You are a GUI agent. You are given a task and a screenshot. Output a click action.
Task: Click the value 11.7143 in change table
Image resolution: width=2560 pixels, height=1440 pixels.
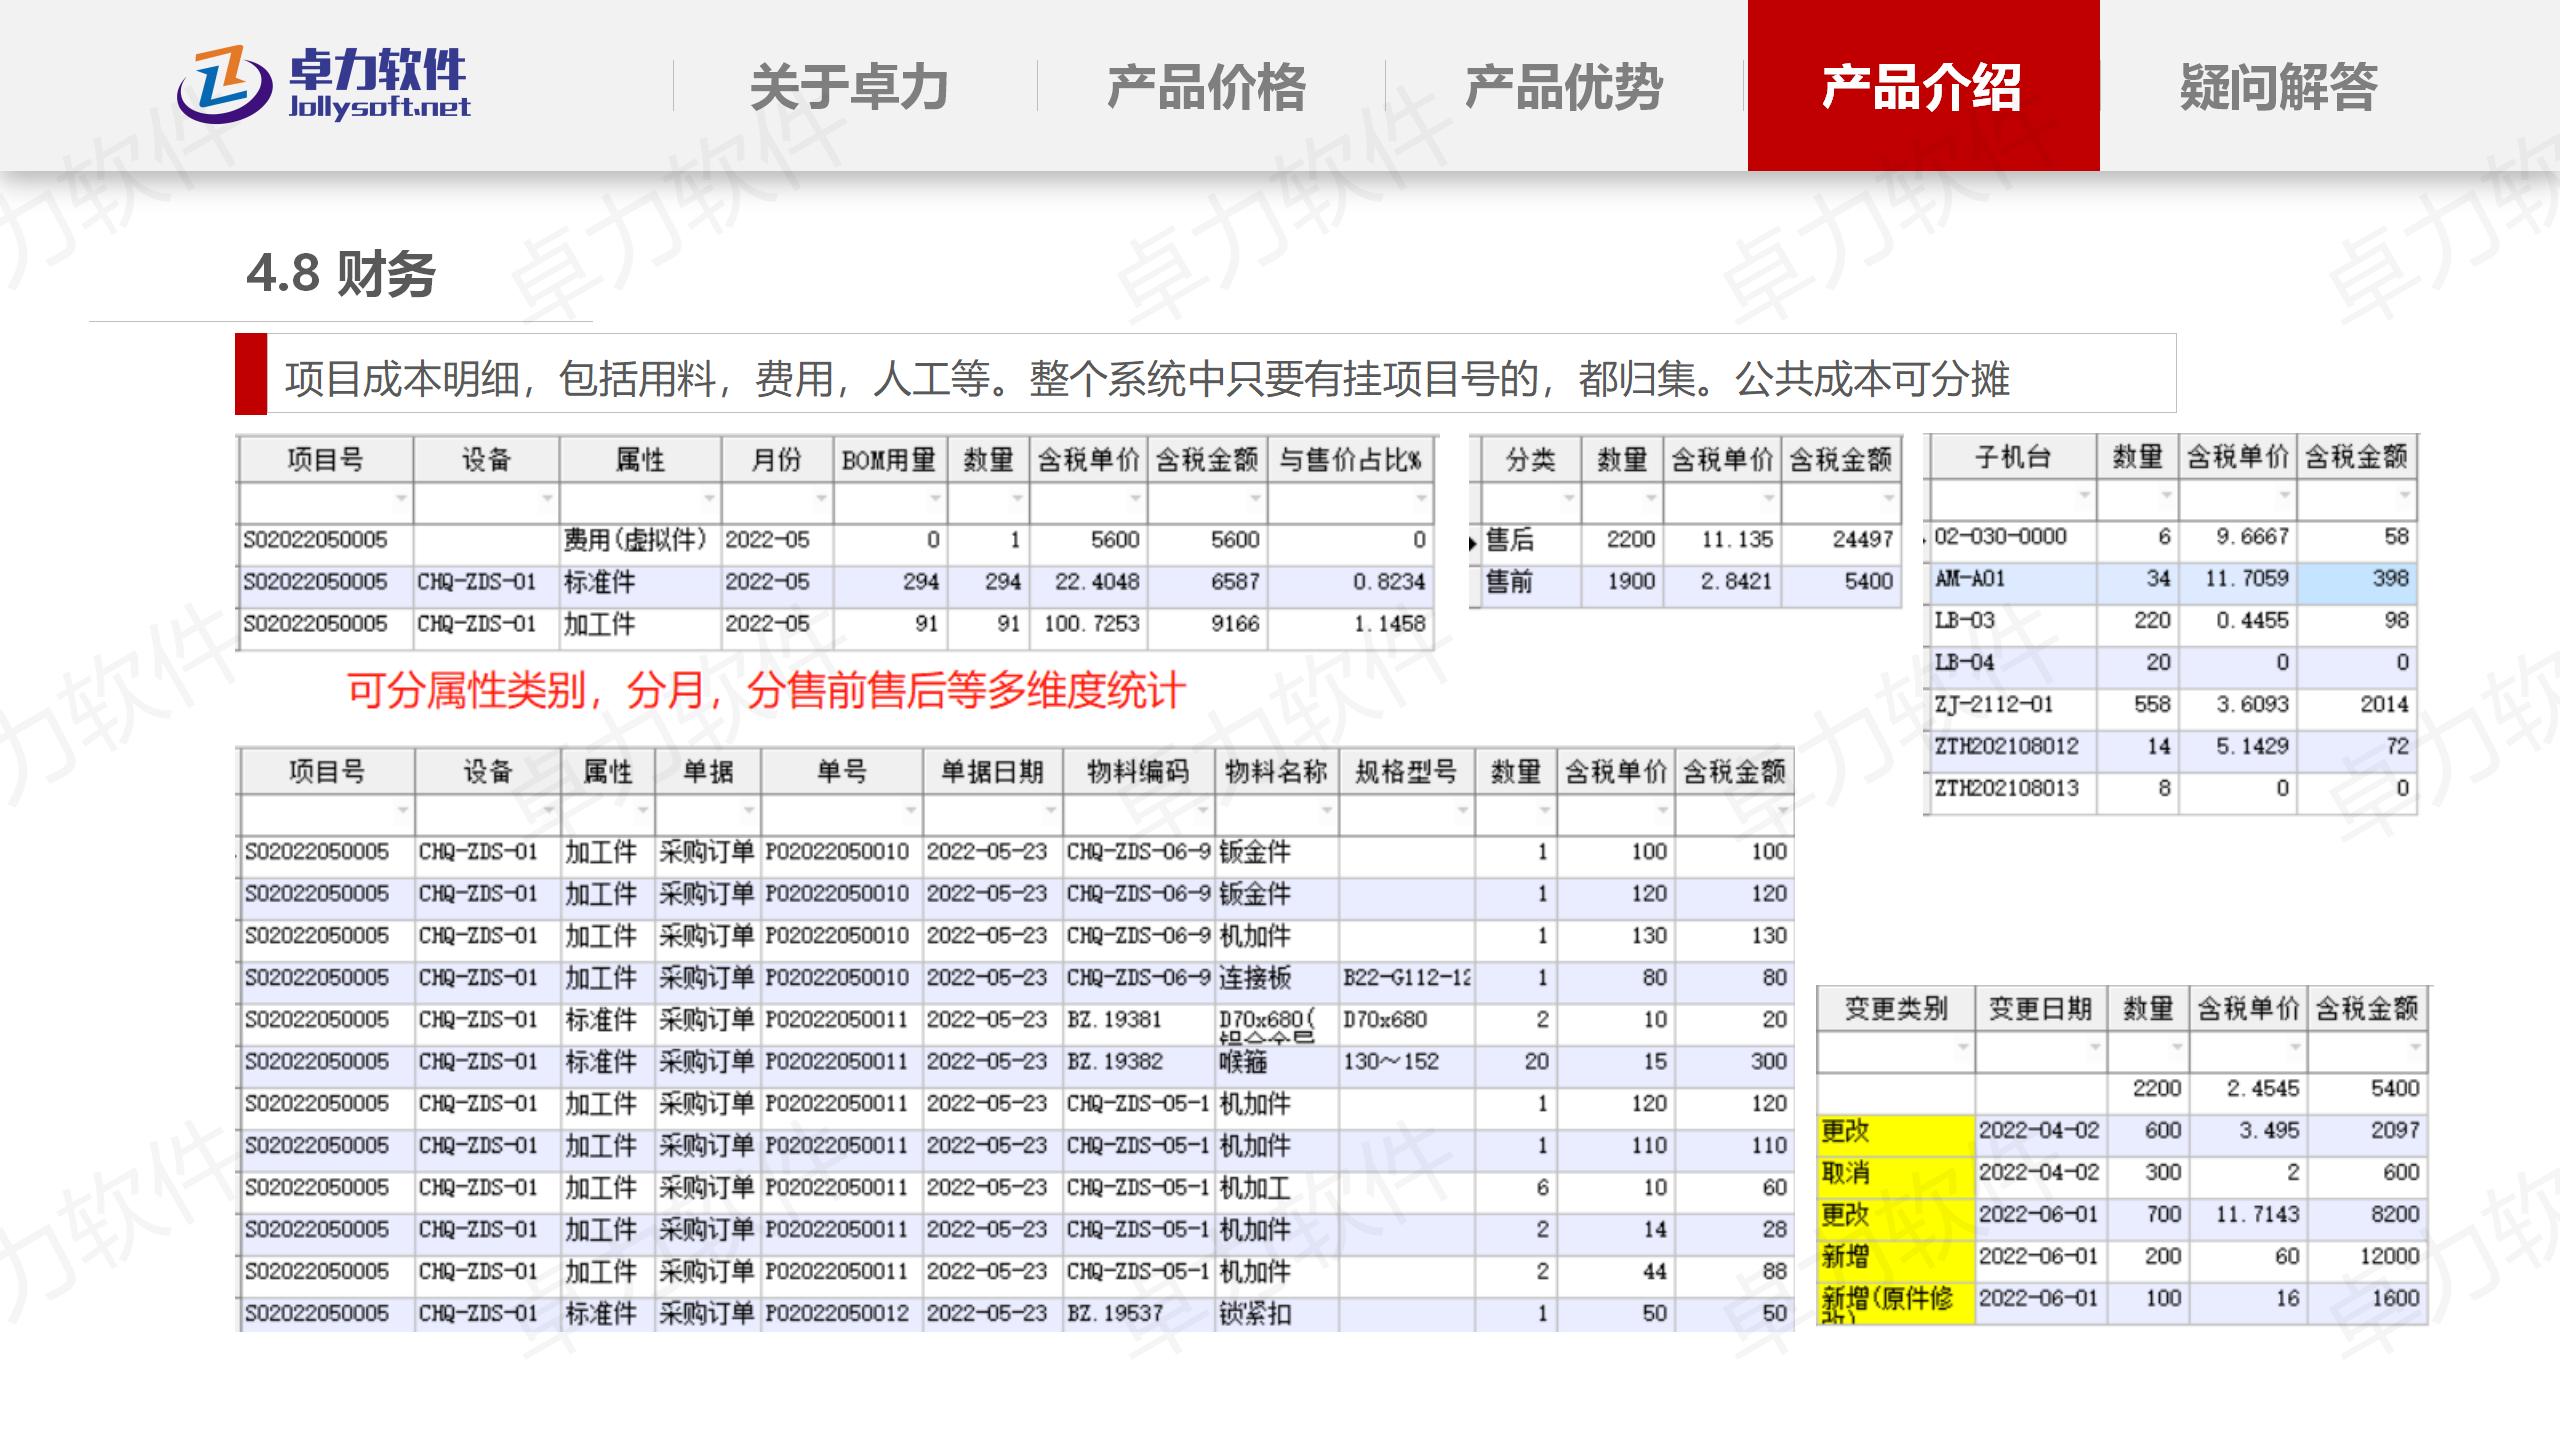pyautogui.click(x=2257, y=1215)
